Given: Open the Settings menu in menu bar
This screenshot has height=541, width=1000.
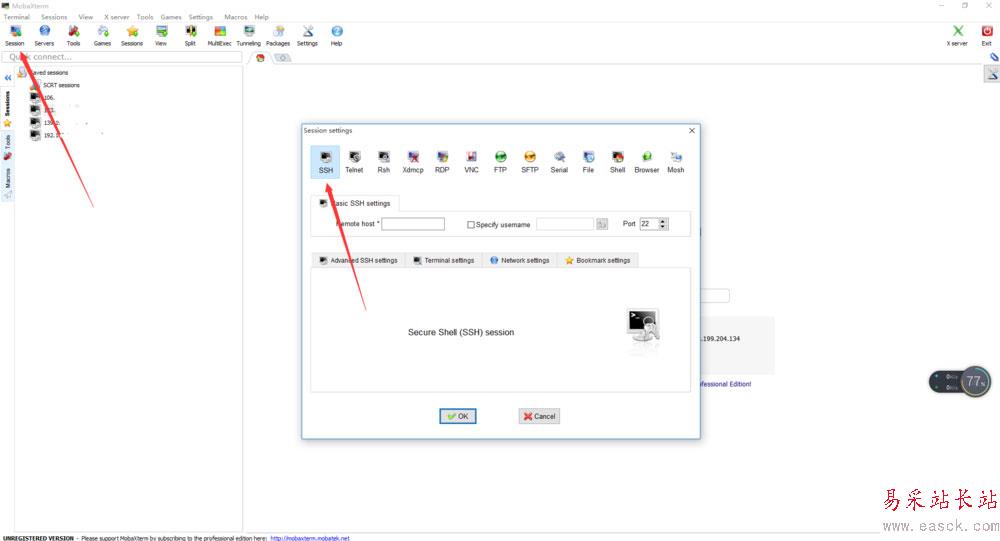Looking at the screenshot, I should [200, 17].
